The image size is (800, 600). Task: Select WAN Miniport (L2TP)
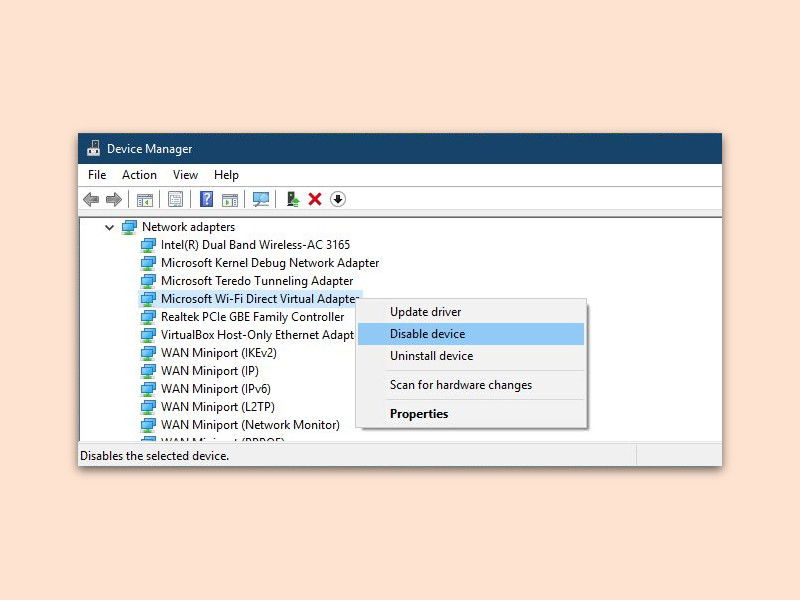pos(217,407)
